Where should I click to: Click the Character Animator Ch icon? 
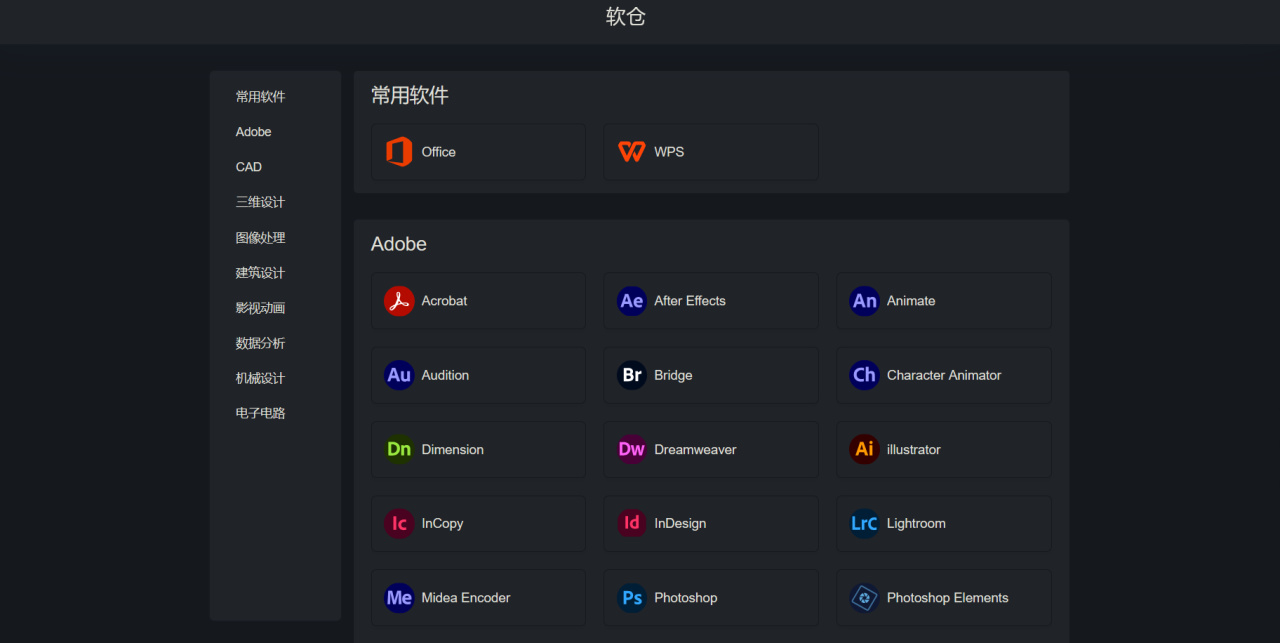pos(864,375)
